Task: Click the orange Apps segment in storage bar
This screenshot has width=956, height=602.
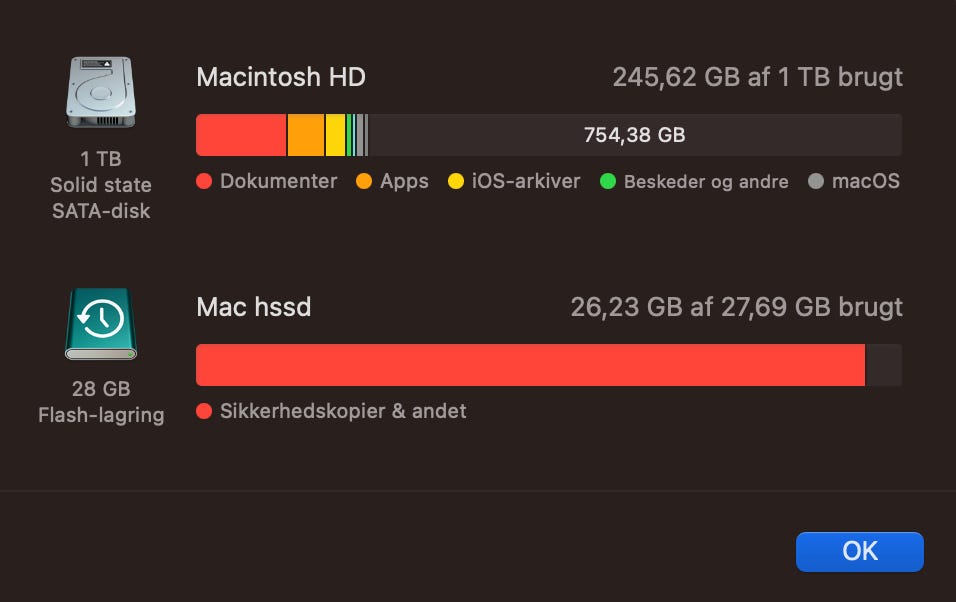Action: (306, 135)
